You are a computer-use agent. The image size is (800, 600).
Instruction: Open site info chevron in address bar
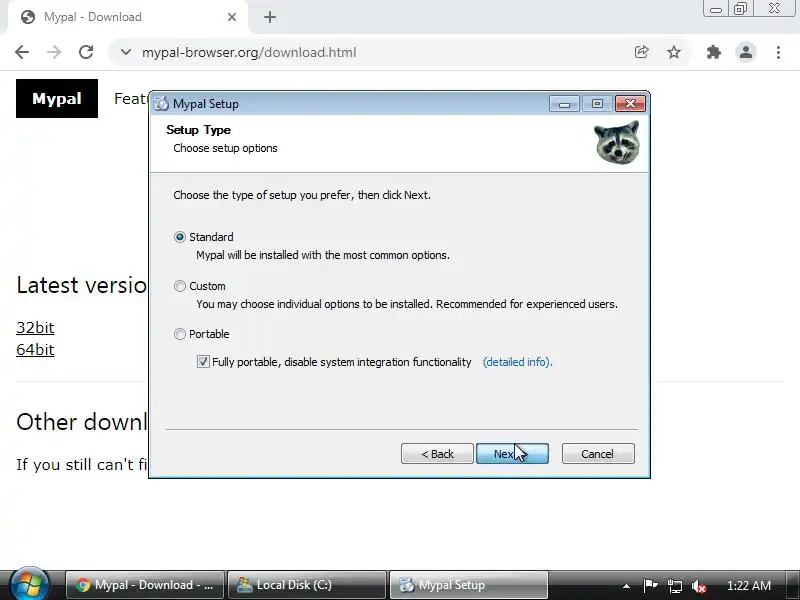(x=126, y=52)
